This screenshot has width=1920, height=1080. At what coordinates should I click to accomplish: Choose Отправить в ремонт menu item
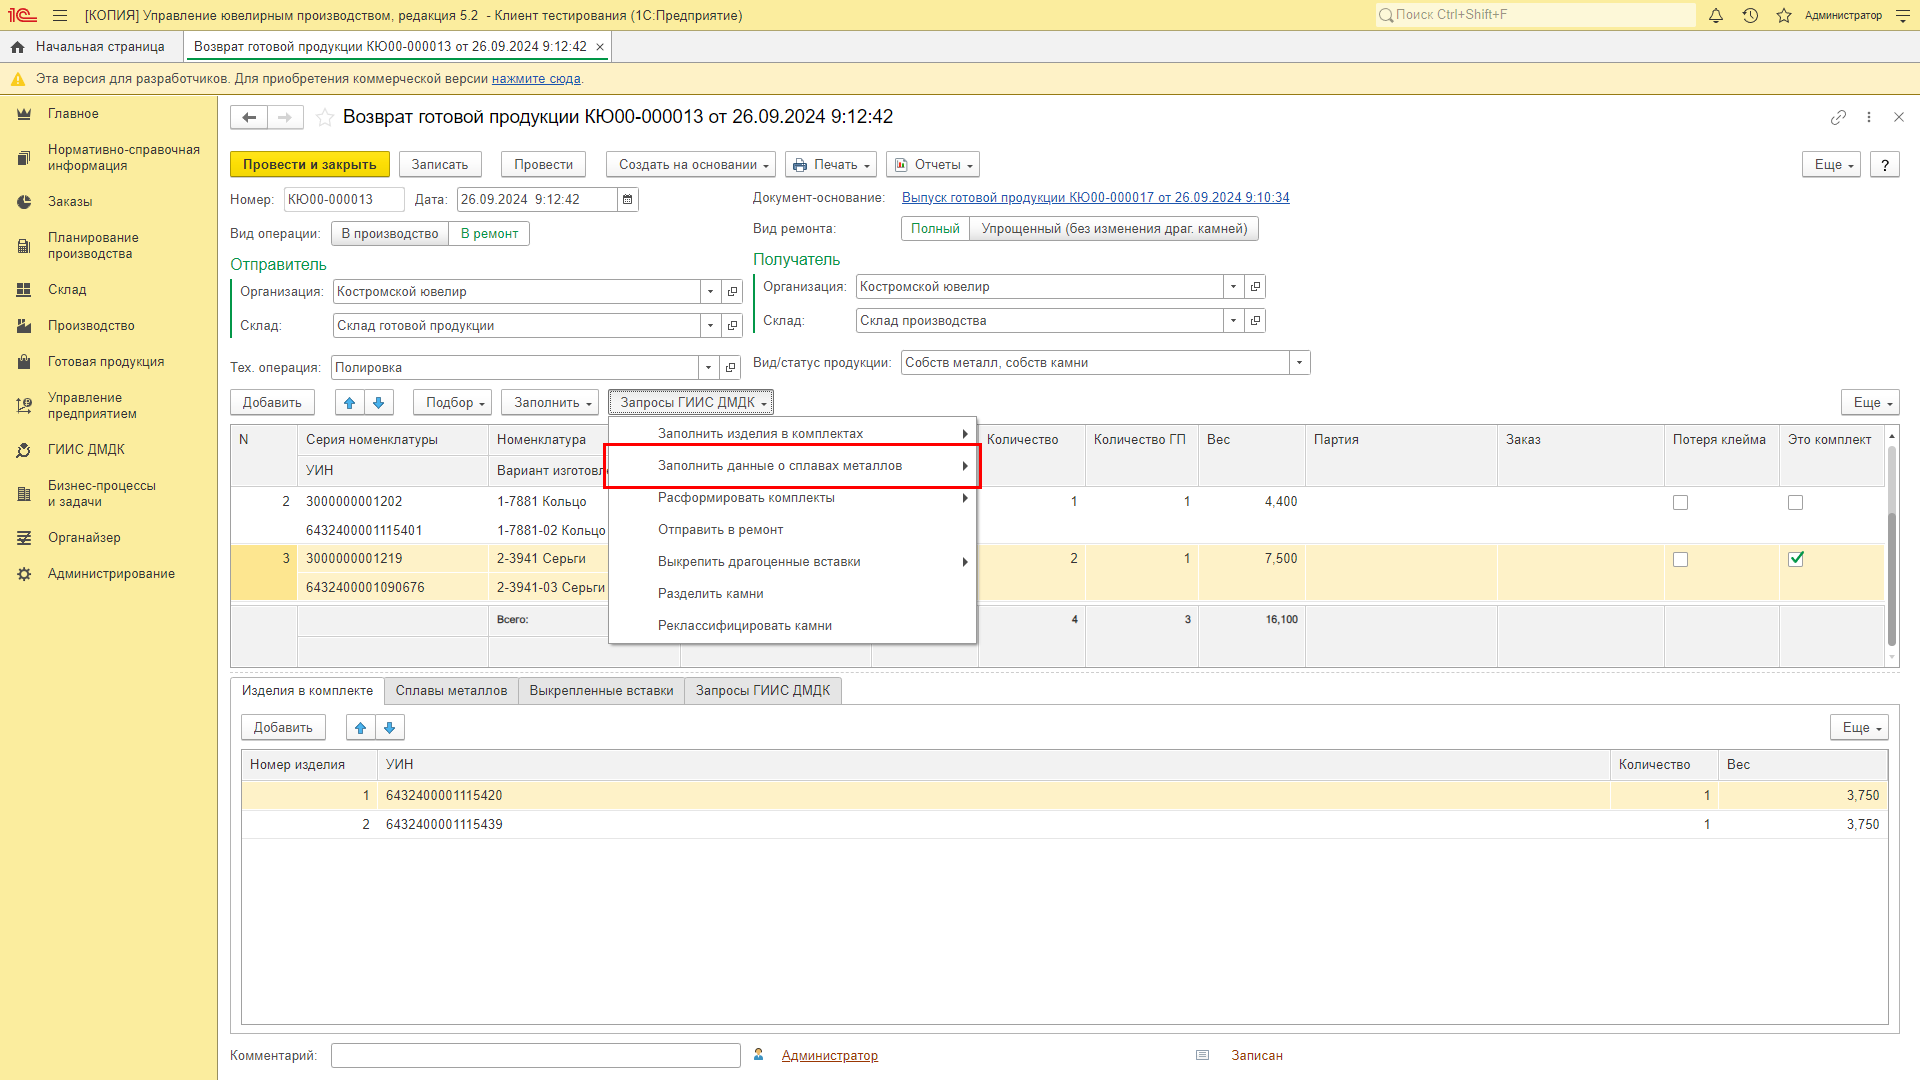[x=792, y=530]
